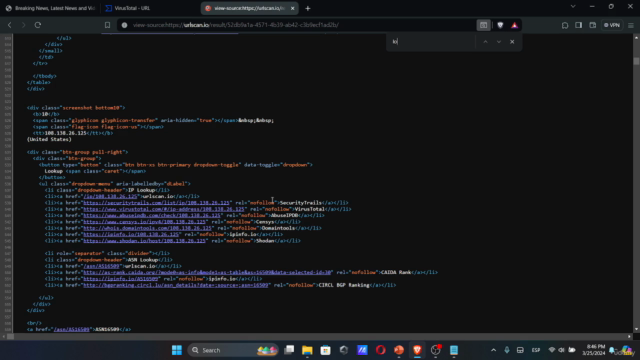
Task: Select the view-source urlscan.io tab
Action: tap(249, 8)
